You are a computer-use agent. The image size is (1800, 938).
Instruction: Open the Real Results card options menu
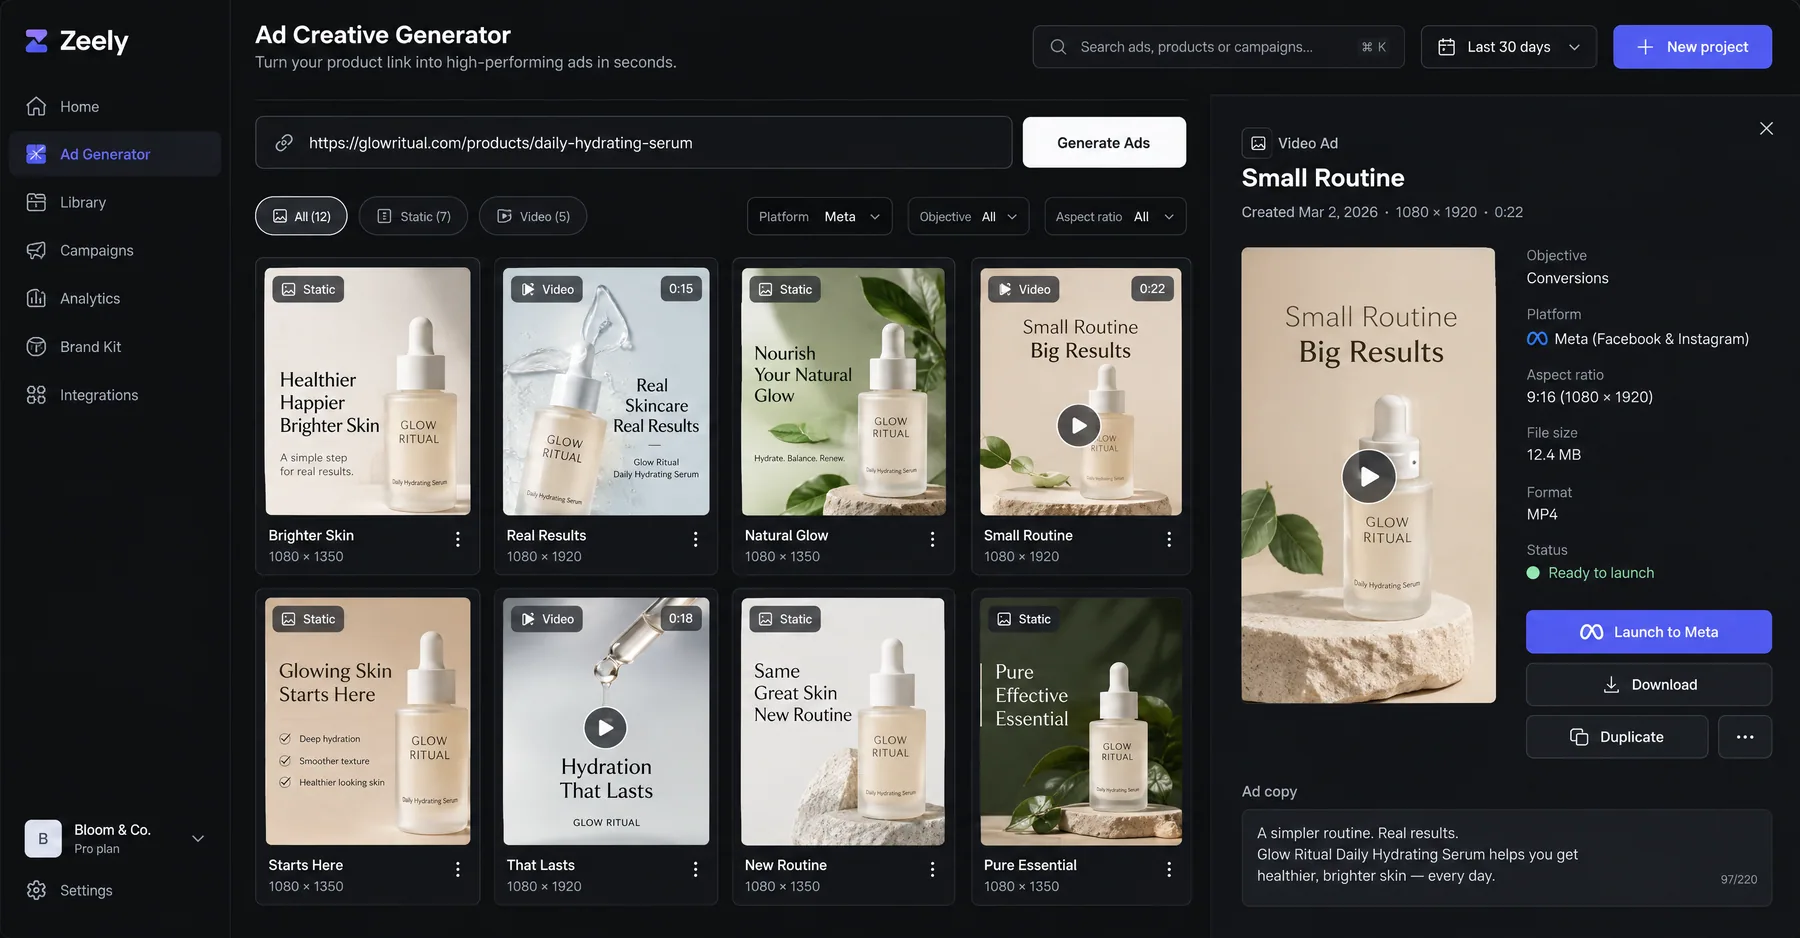[x=696, y=539]
